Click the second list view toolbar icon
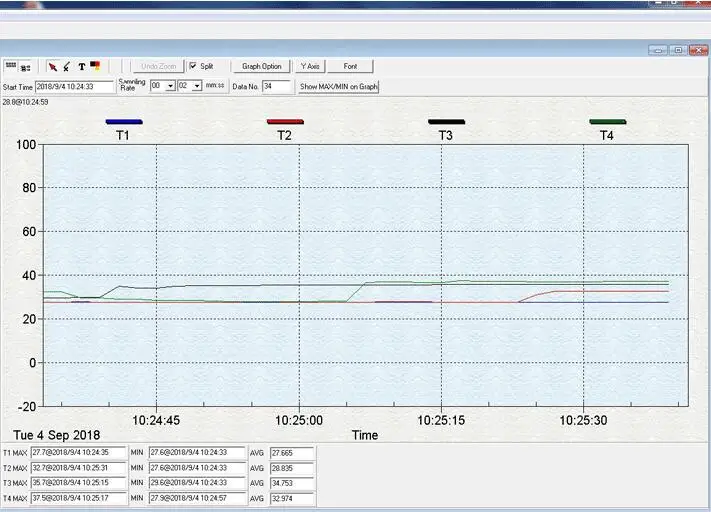The height and width of the screenshot is (512, 711). point(25,68)
